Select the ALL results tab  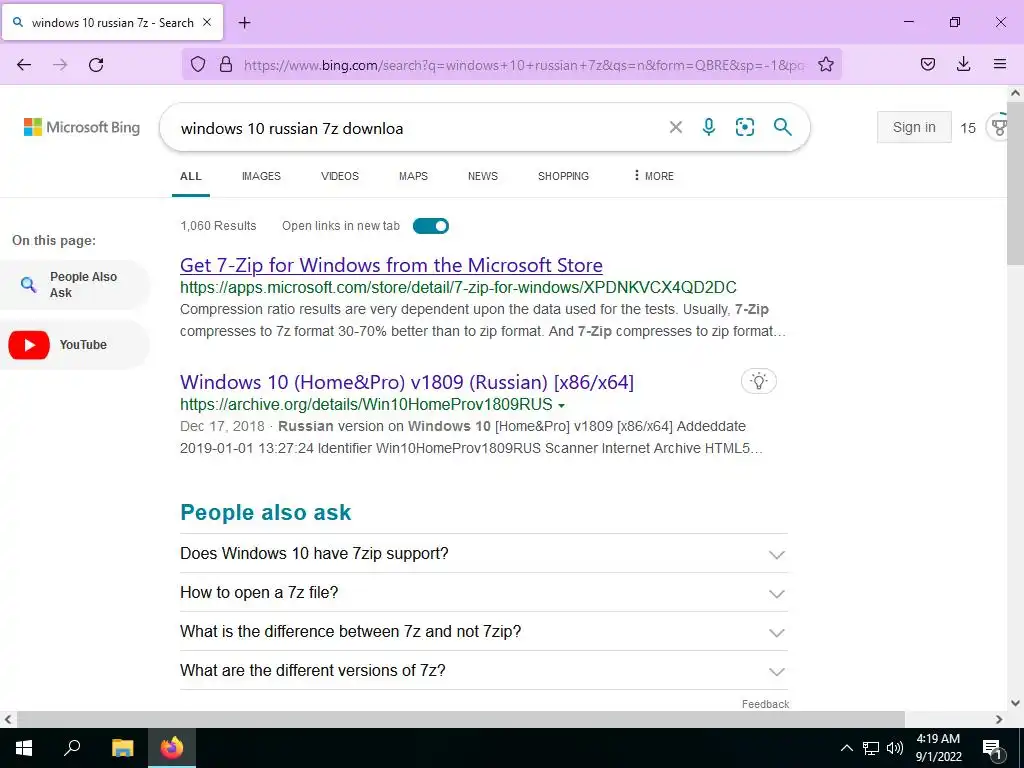pyautogui.click(x=191, y=176)
